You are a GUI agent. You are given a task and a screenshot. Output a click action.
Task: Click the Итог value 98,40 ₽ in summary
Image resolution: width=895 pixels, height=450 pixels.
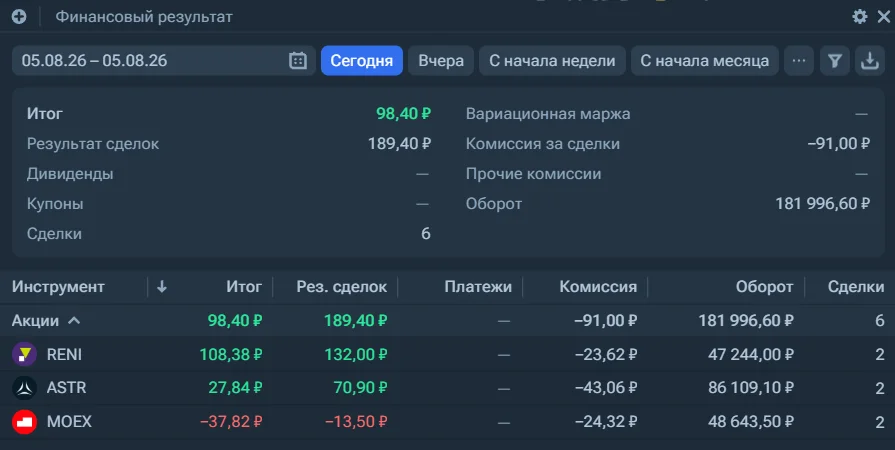coord(403,114)
